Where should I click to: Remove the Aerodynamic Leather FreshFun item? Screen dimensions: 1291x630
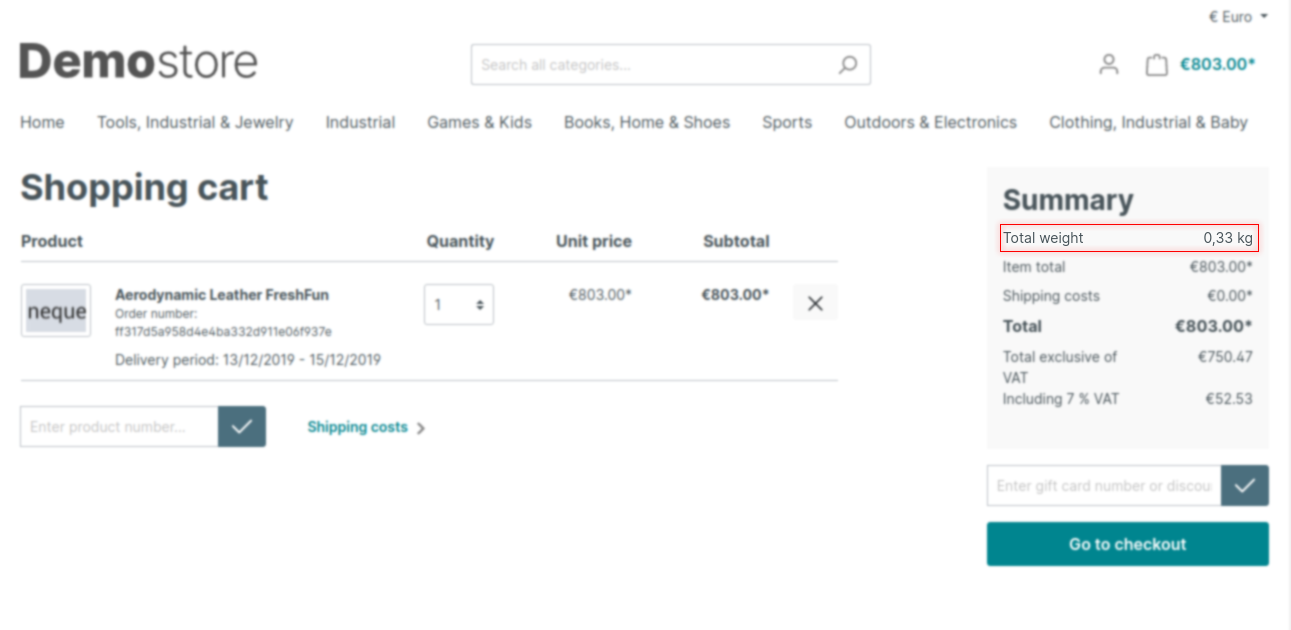point(815,303)
